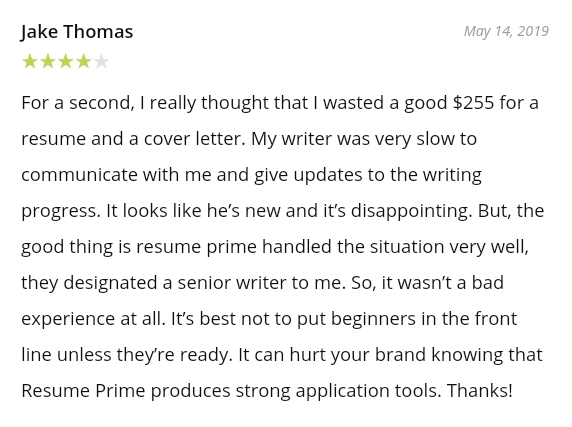Click the word 'communicate' in the review
The height and width of the screenshot is (427, 572).
pos(79,175)
